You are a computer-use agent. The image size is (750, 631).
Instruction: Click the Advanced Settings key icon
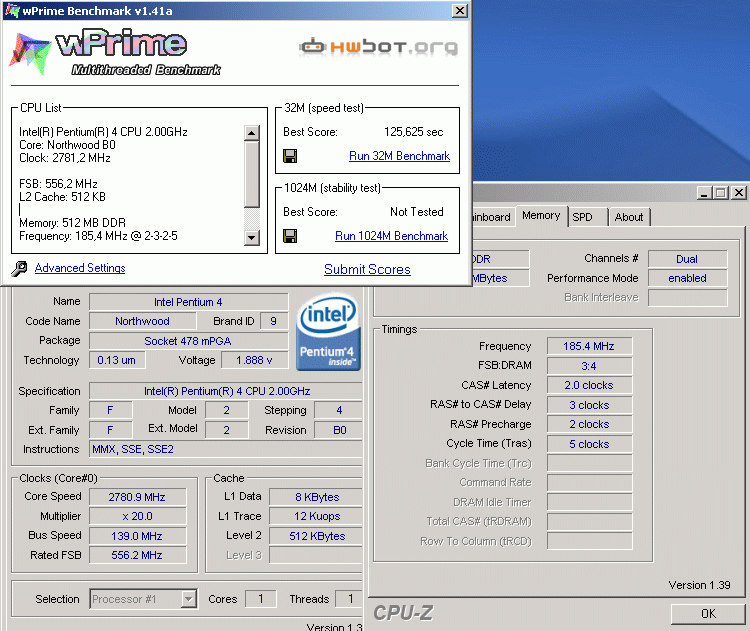click(19, 268)
